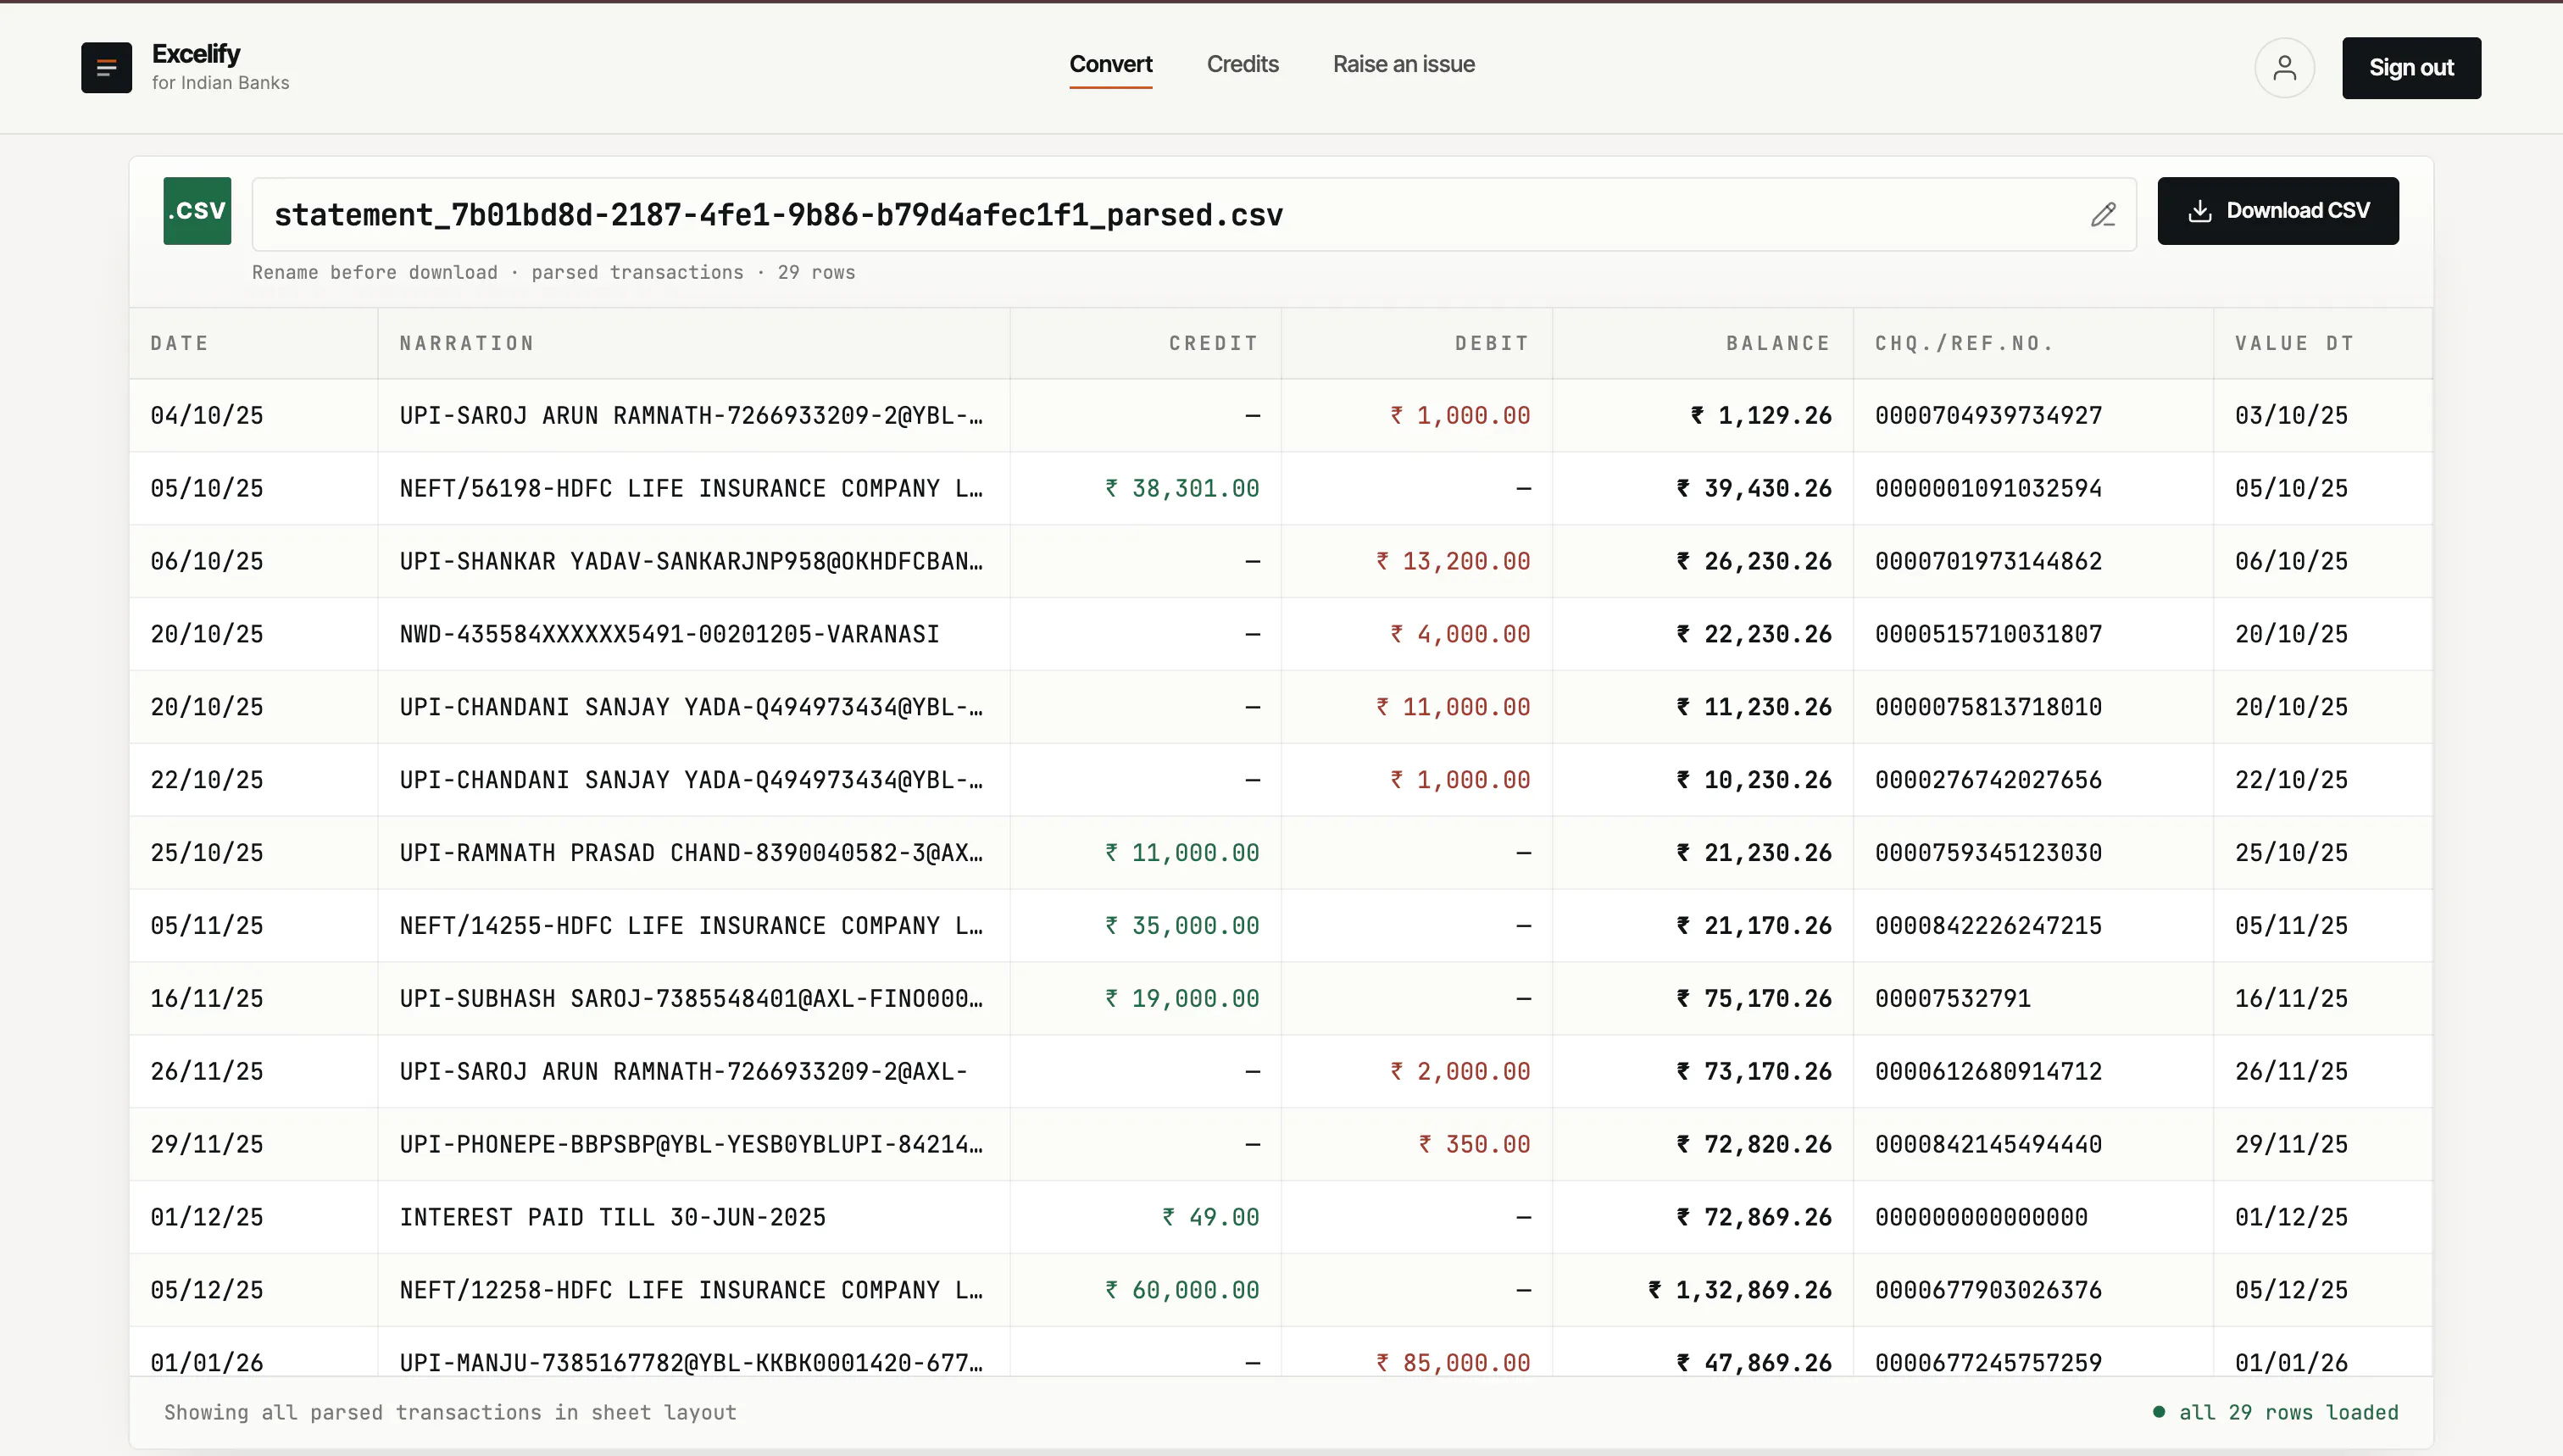Select narration NEFT/56198-HDFC LIFE INSURANCE
This screenshot has height=1456, width=2563.
tap(691, 488)
